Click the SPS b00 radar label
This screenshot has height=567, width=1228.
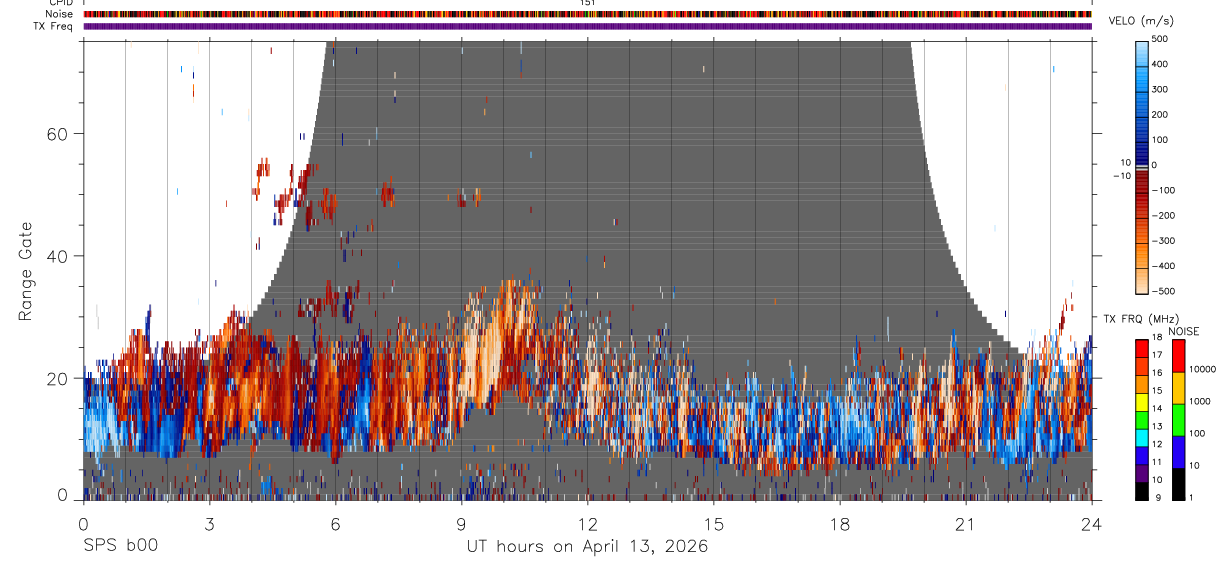[x=120, y=546]
